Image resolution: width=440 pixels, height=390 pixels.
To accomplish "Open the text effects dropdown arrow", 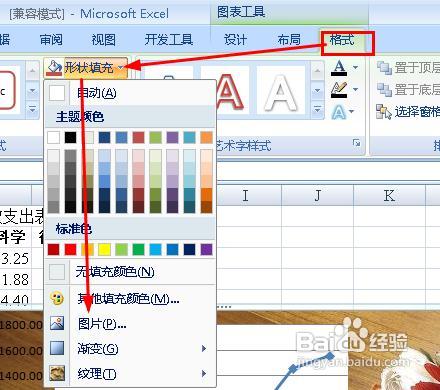I will point(351,112).
